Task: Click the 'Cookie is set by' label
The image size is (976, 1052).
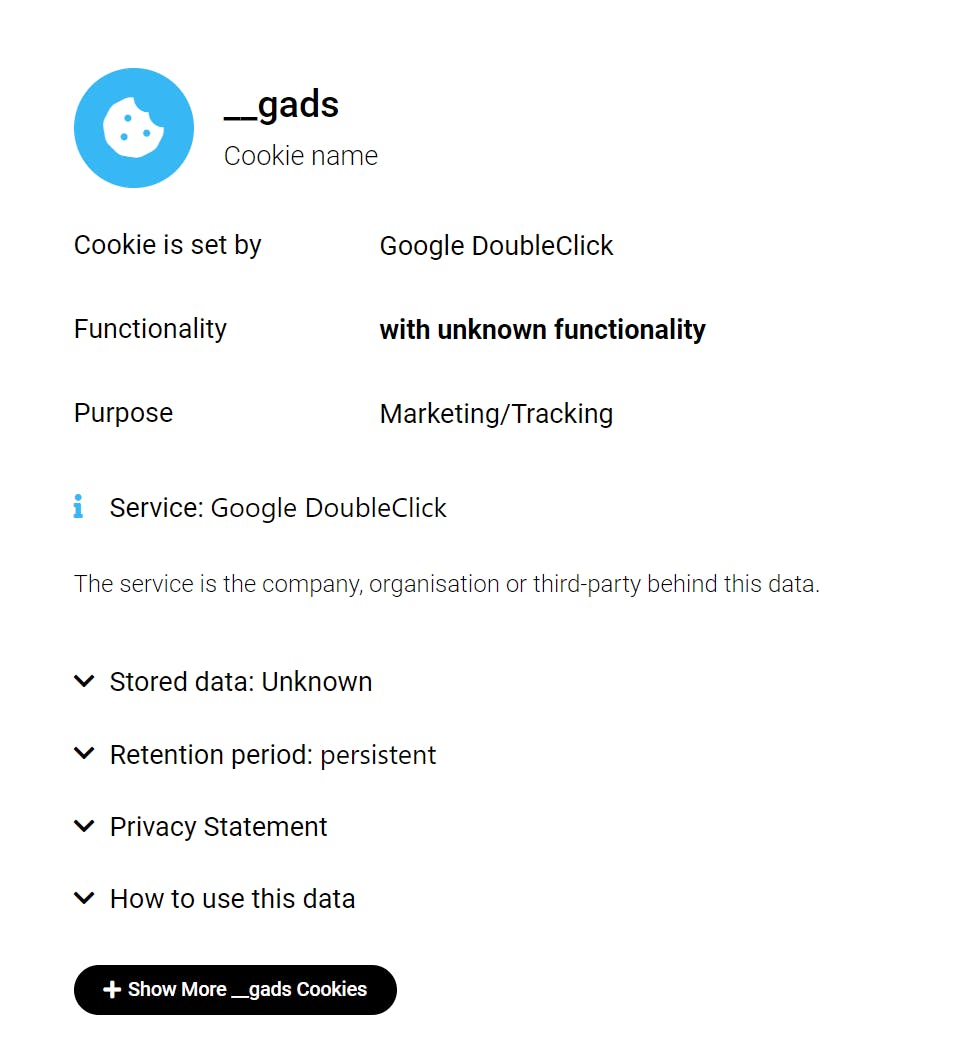Action: tap(168, 245)
